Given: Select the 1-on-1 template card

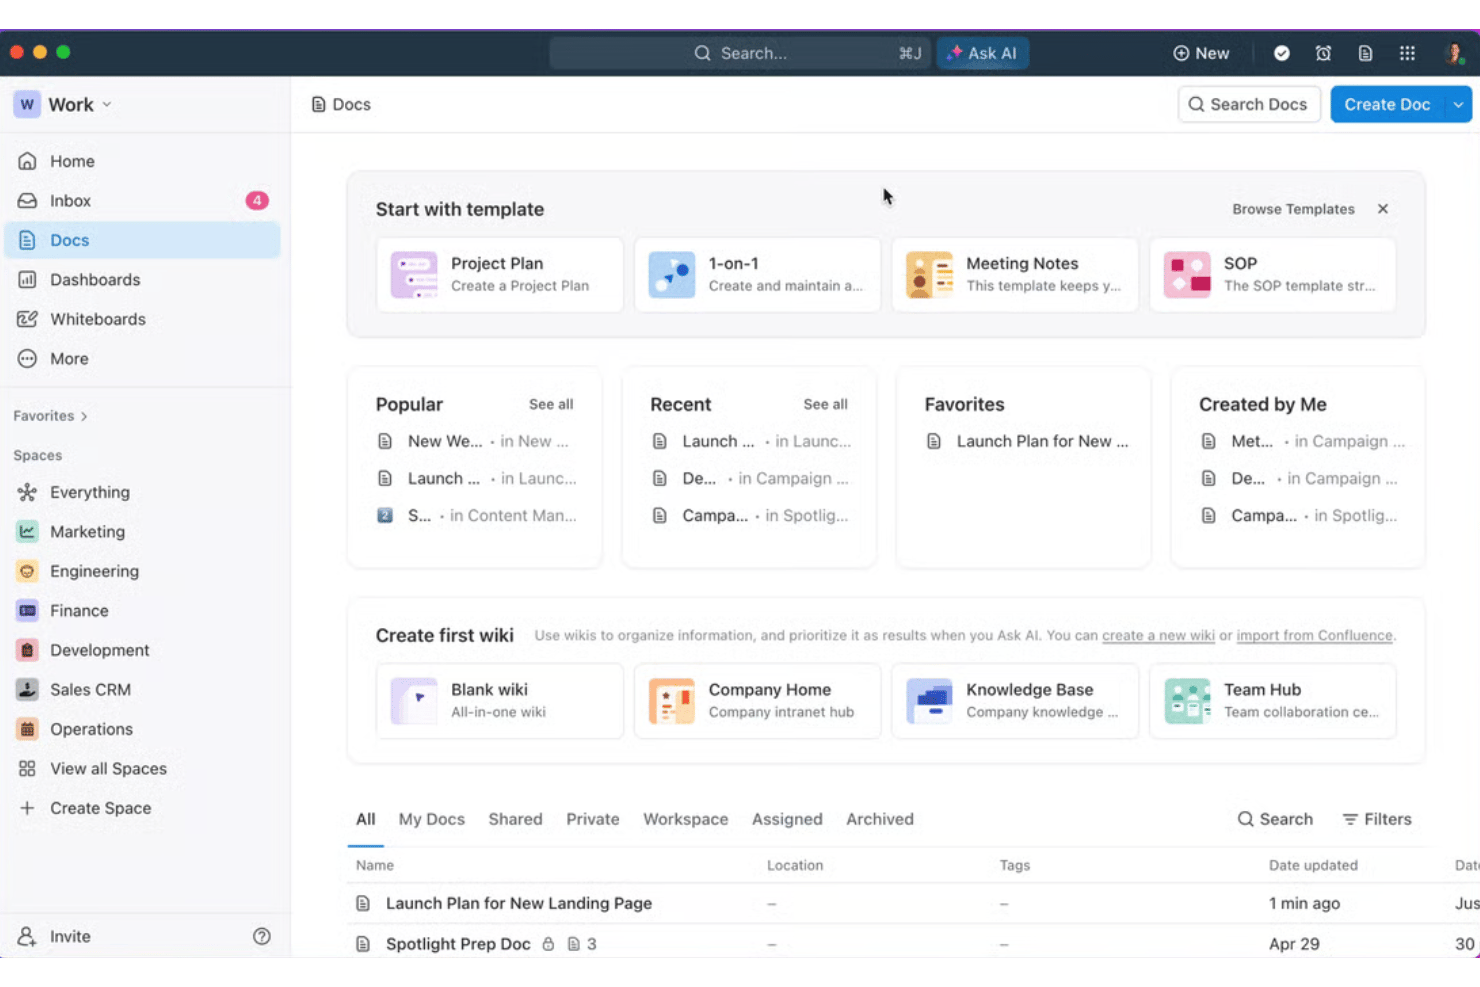Looking at the screenshot, I should point(757,275).
